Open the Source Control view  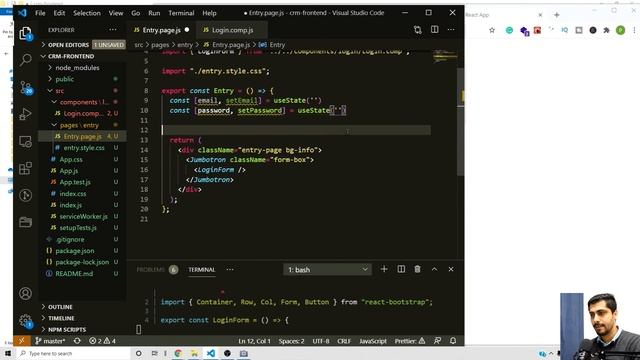(x=25, y=87)
